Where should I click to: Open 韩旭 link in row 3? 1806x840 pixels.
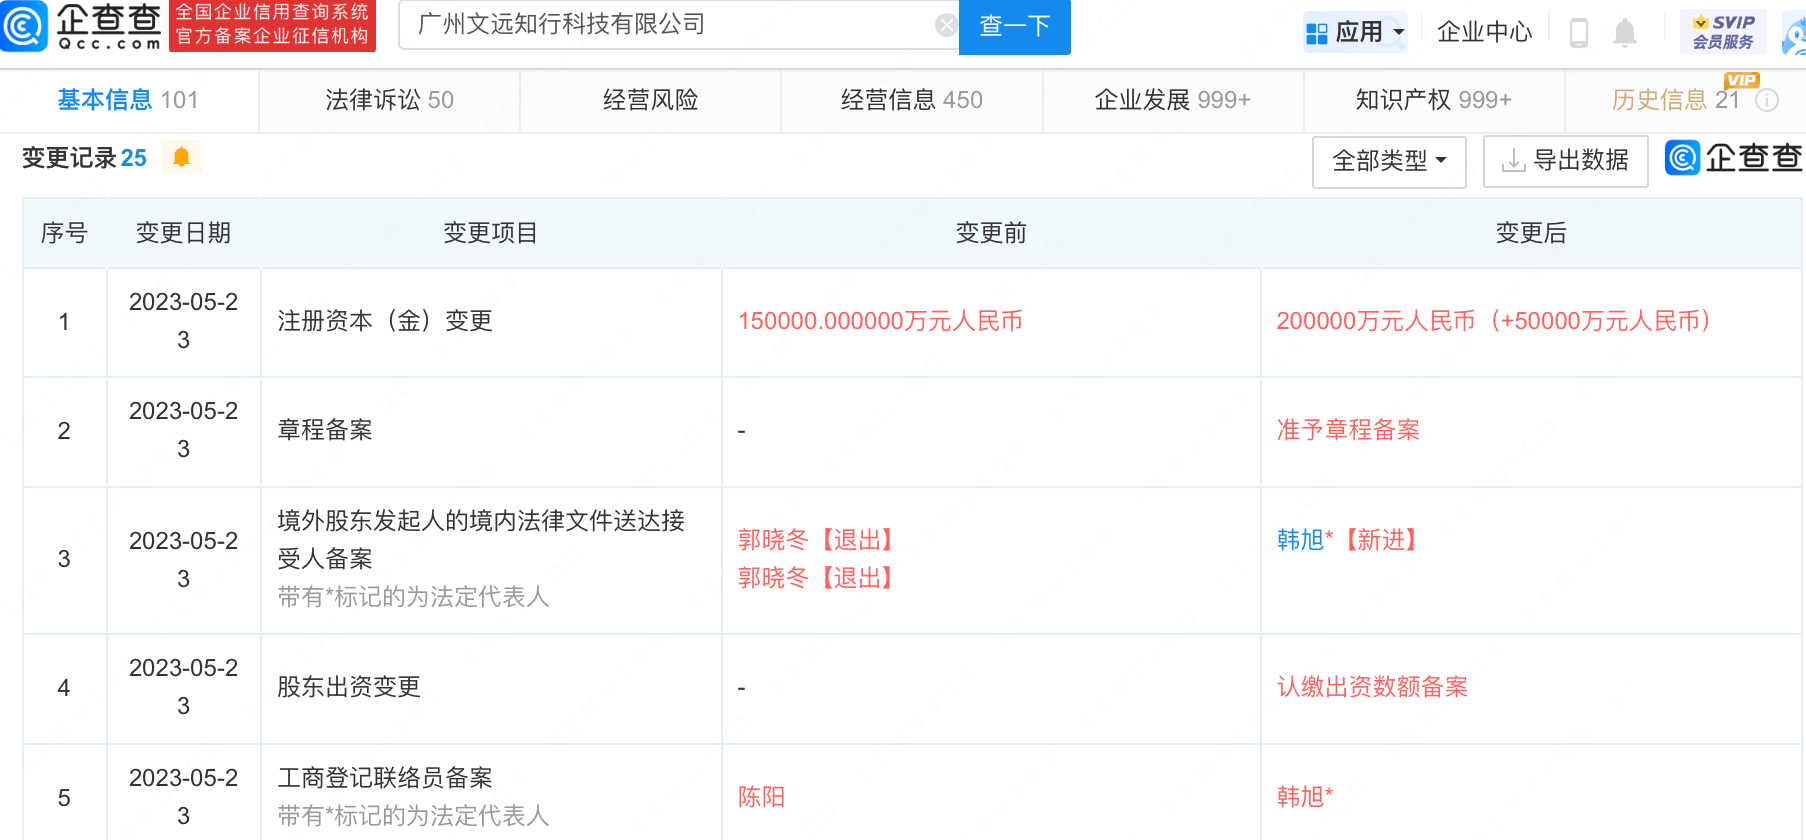[x=1300, y=540]
